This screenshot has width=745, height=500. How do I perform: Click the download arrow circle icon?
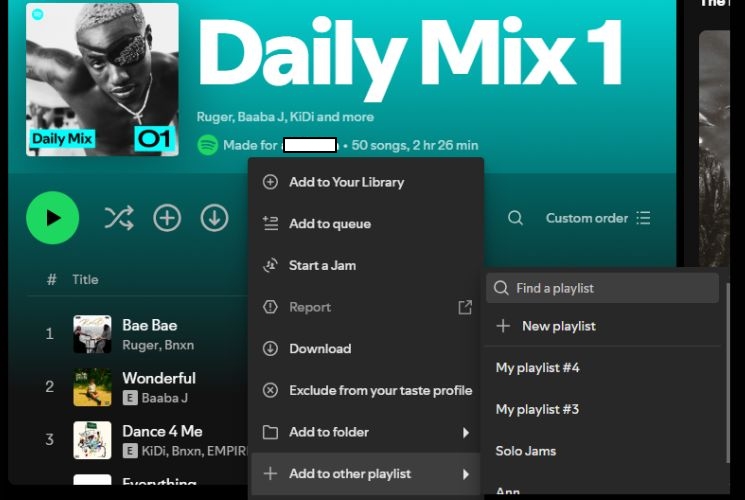coord(215,218)
